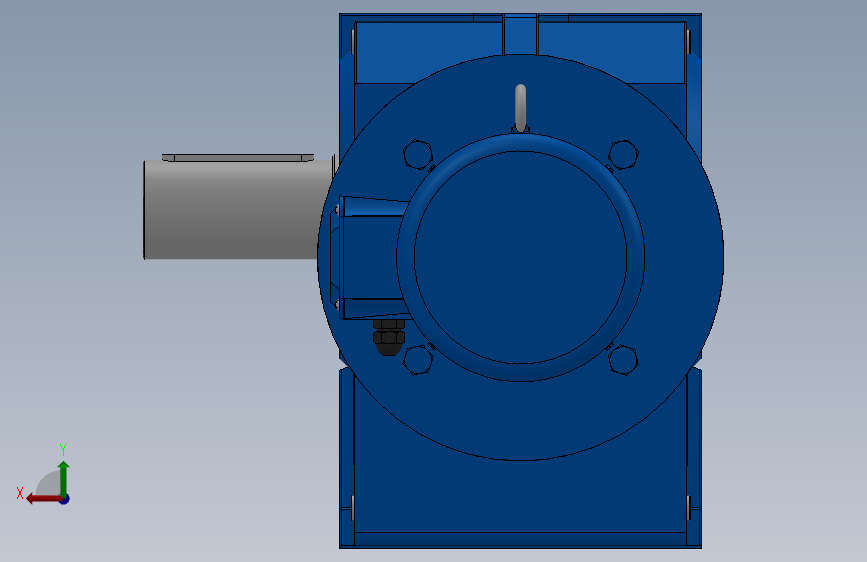Click the gray plane quadrant of the axis triad
Viewport: 867px width, 562px height.
49,484
